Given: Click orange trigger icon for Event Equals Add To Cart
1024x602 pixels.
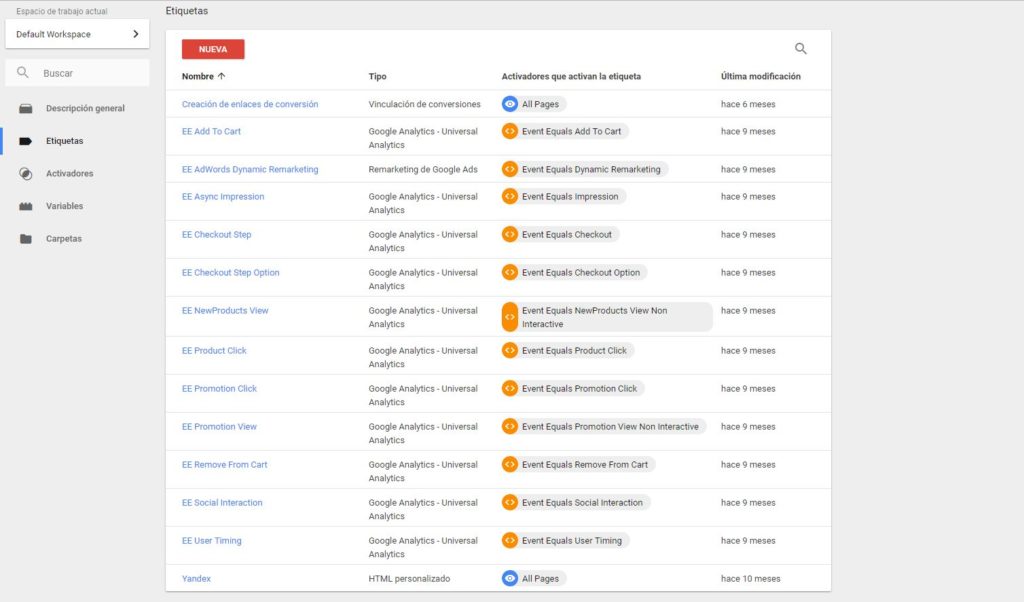Looking at the screenshot, I should point(510,131).
